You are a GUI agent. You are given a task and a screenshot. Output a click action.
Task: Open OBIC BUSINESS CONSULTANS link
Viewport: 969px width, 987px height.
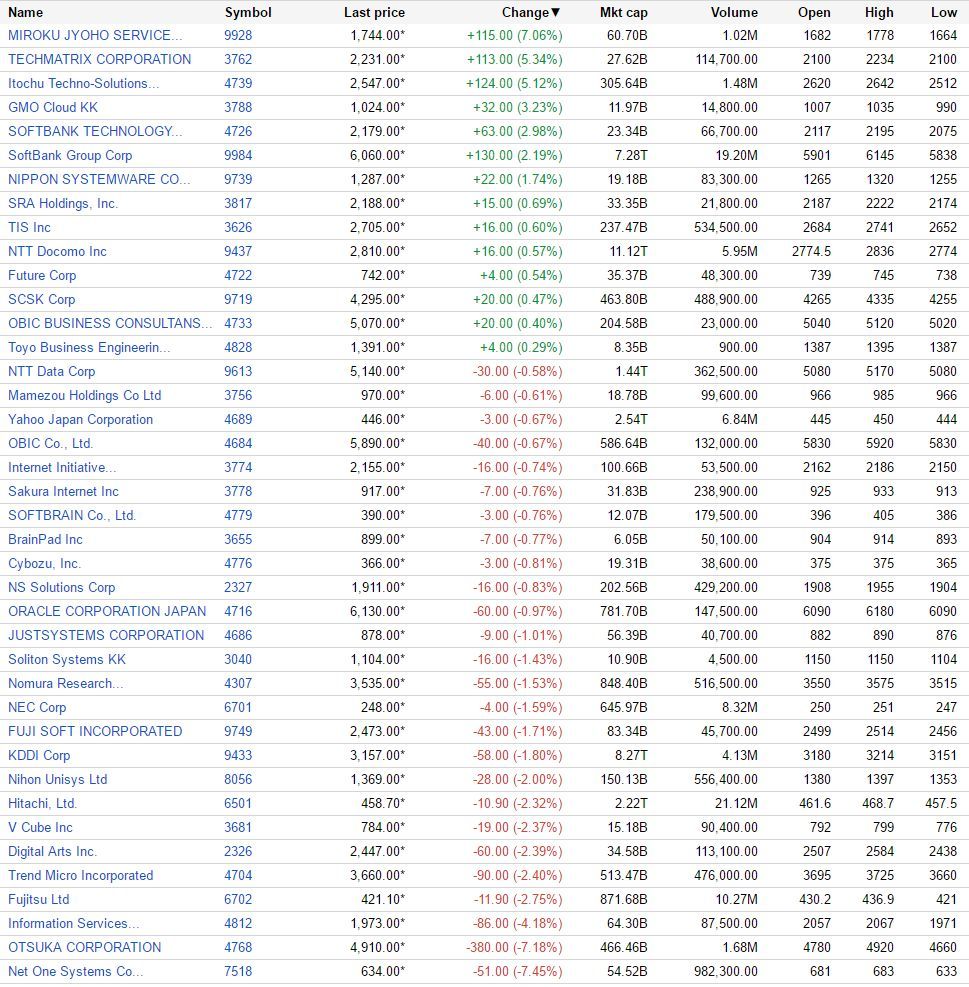(110, 323)
